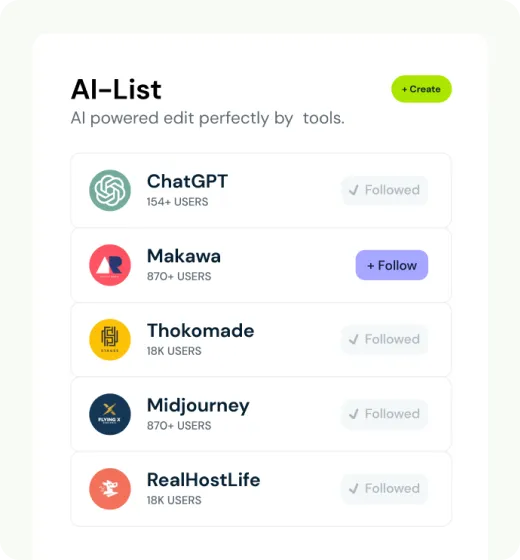Image resolution: width=520 pixels, height=560 pixels.
Task: Toggle RealHostLife's Followed button
Action: click(385, 489)
